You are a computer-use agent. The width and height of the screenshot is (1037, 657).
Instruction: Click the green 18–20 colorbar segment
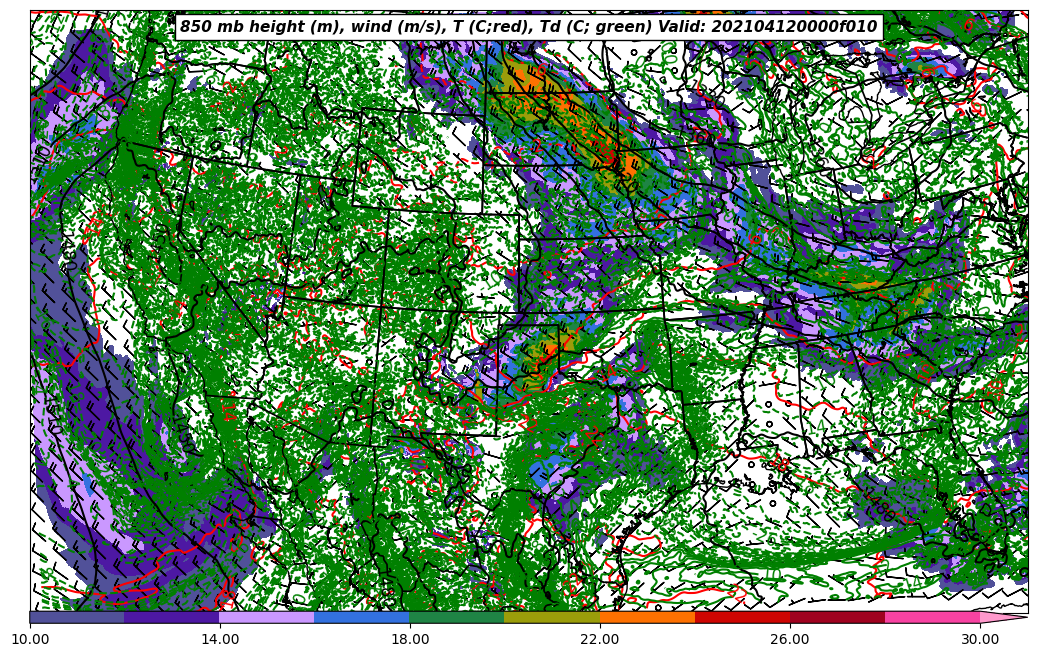(x=457, y=617)
